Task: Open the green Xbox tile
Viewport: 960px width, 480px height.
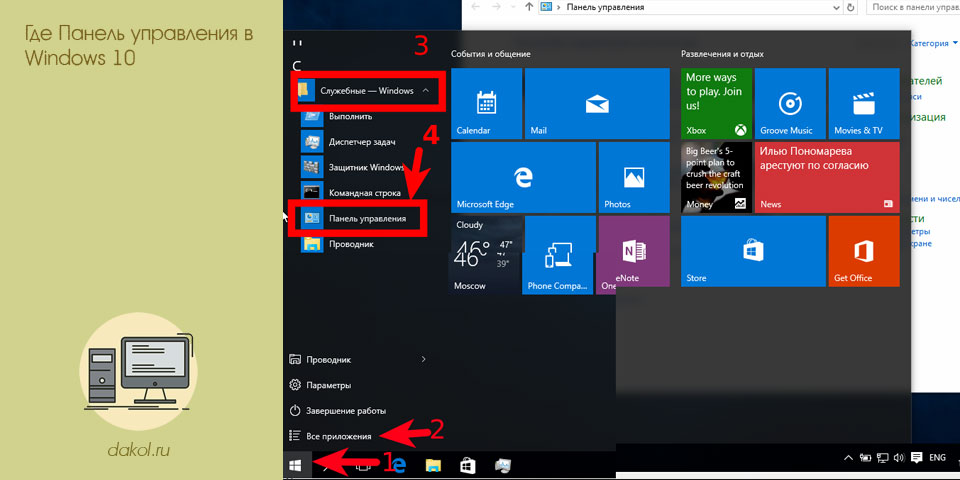Action: pos(716,103)
